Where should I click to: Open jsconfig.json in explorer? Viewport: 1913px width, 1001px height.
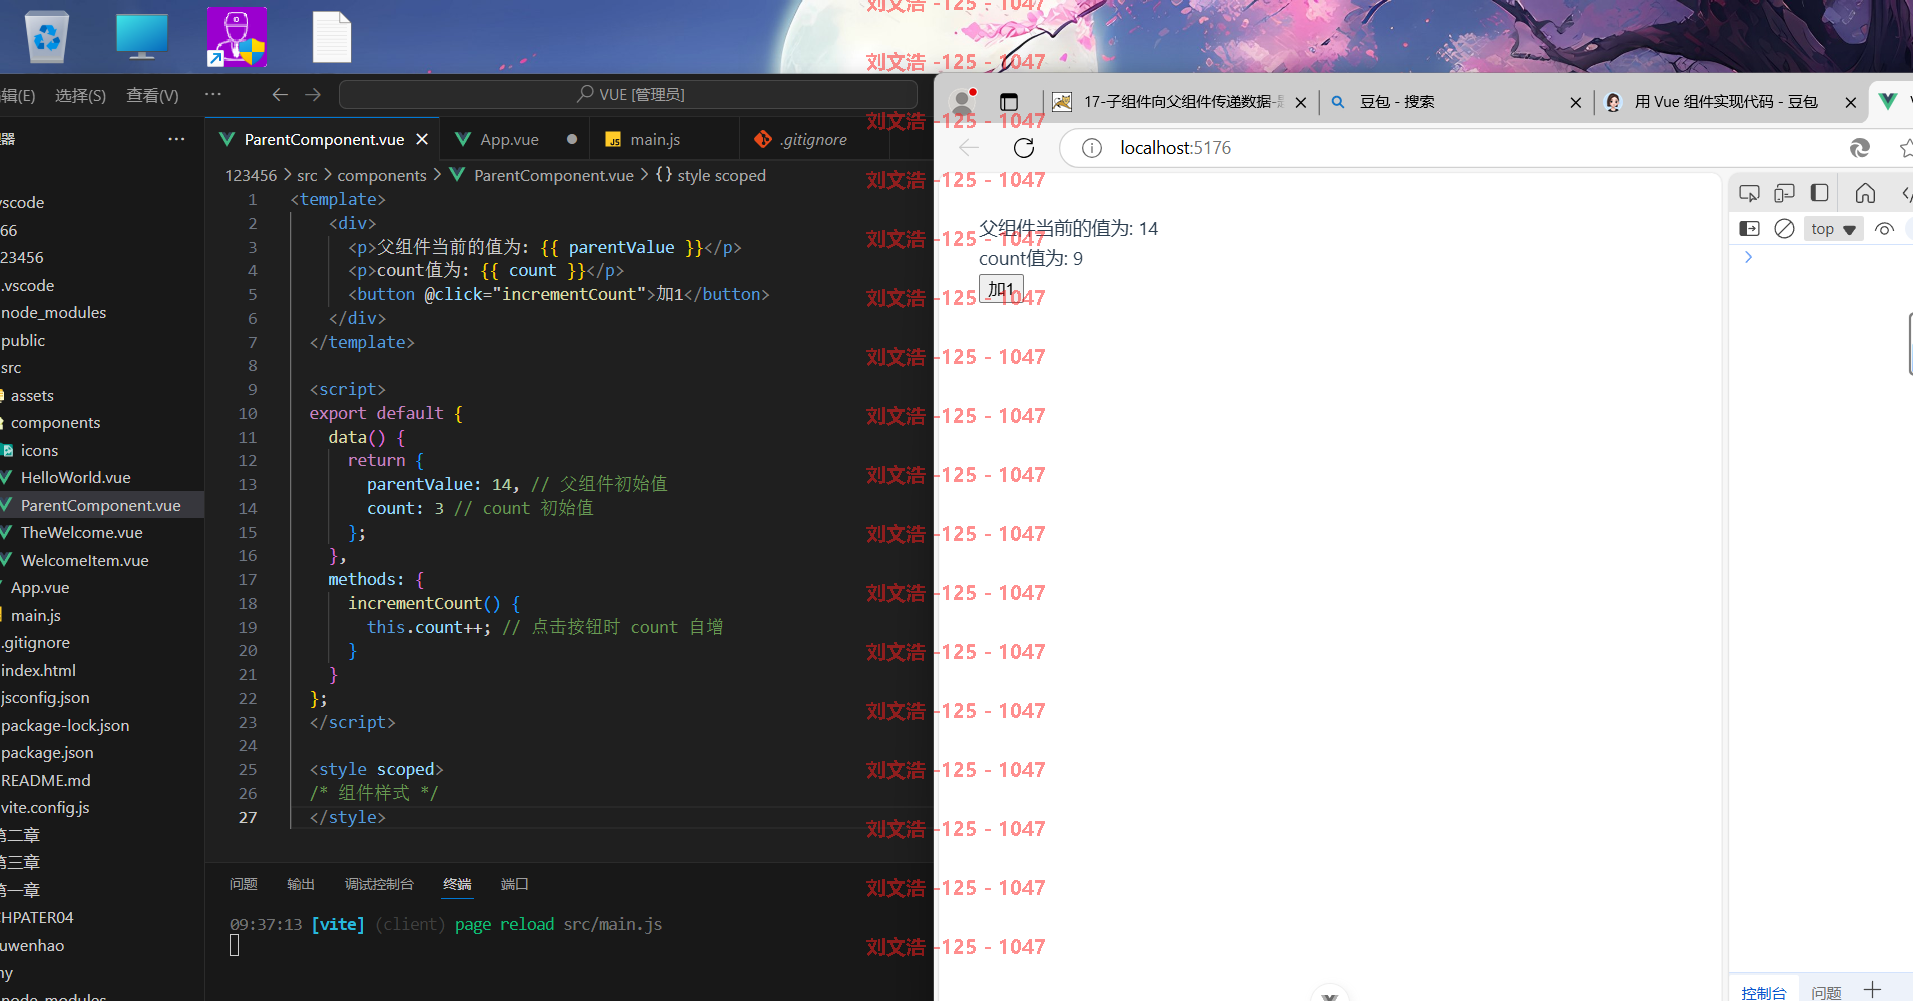tap(45, 697)
